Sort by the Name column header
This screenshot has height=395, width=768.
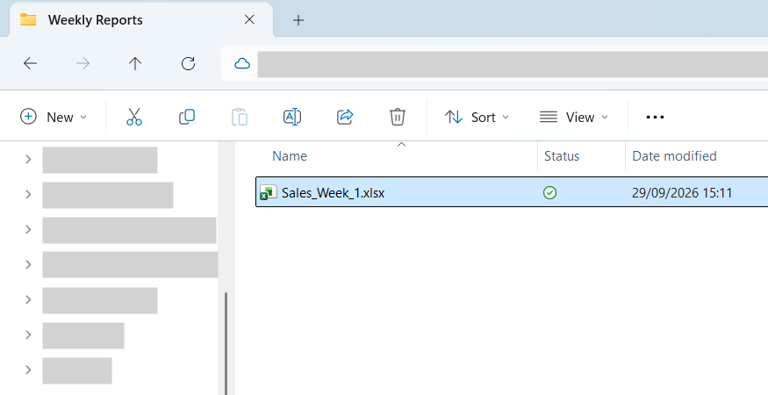point(289,156)
